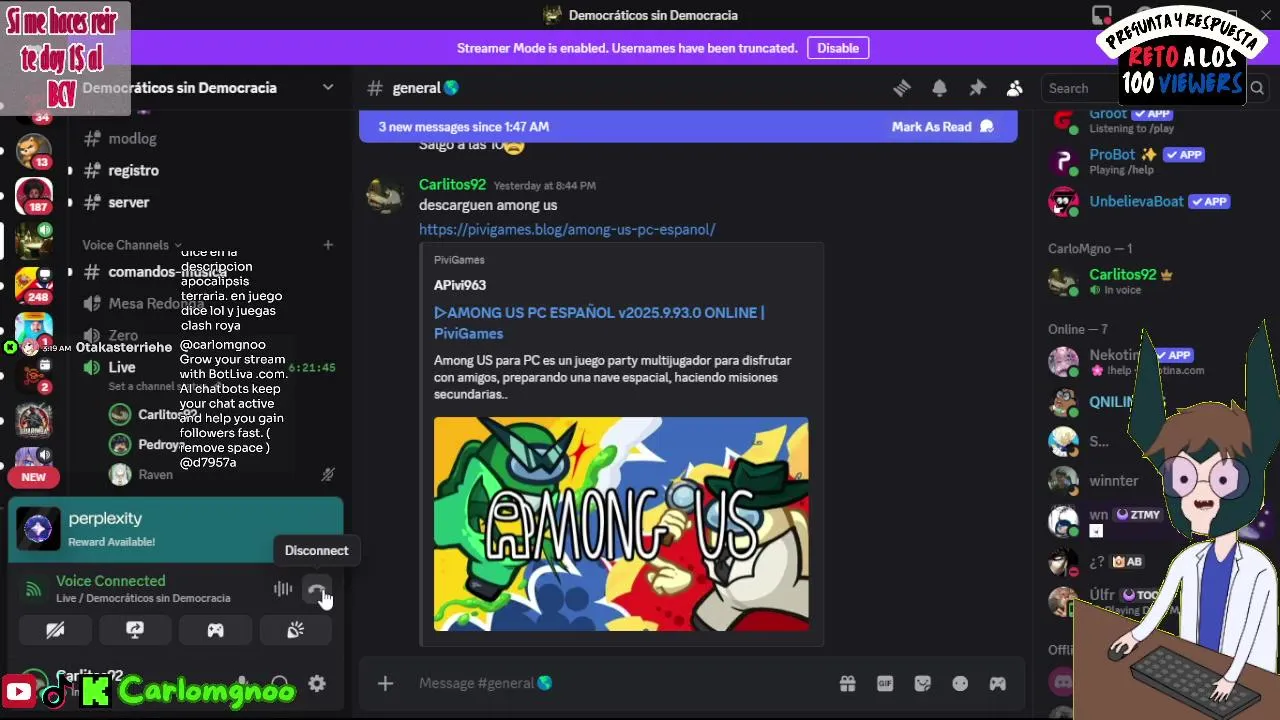Select UnbelievaBoat in the member list
This screenshot has height=720, width=1280.
(x=1150, y=202)
